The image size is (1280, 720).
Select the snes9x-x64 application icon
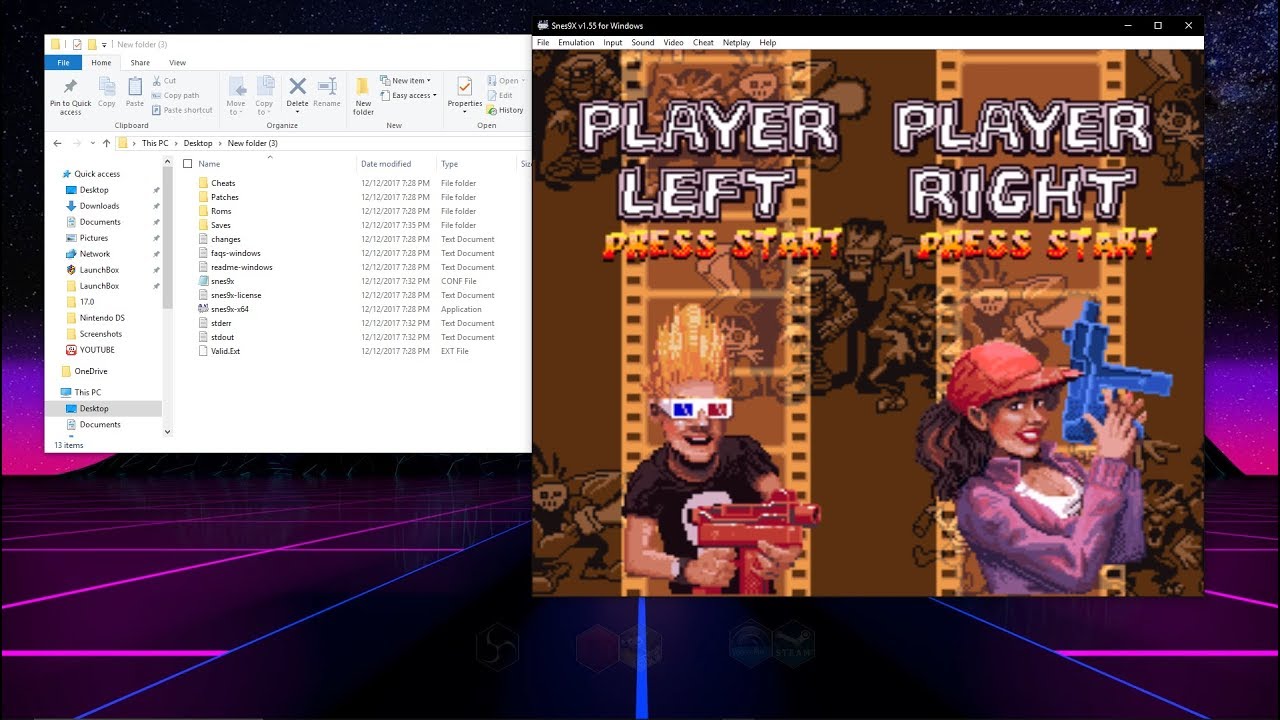coord(203,309)
